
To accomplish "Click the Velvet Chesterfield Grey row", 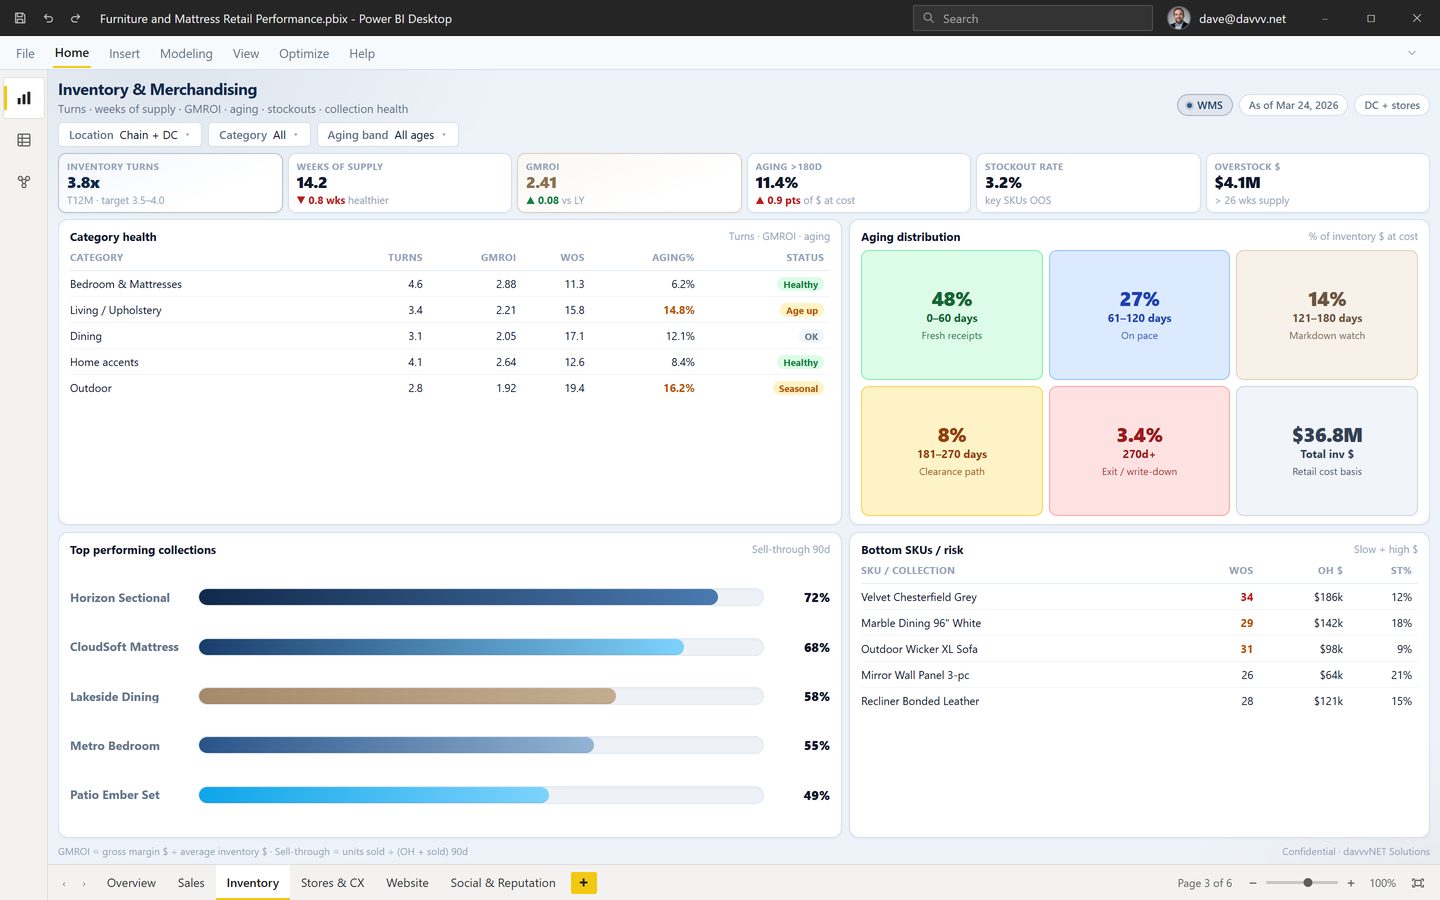I will (x=1139, y=597).
